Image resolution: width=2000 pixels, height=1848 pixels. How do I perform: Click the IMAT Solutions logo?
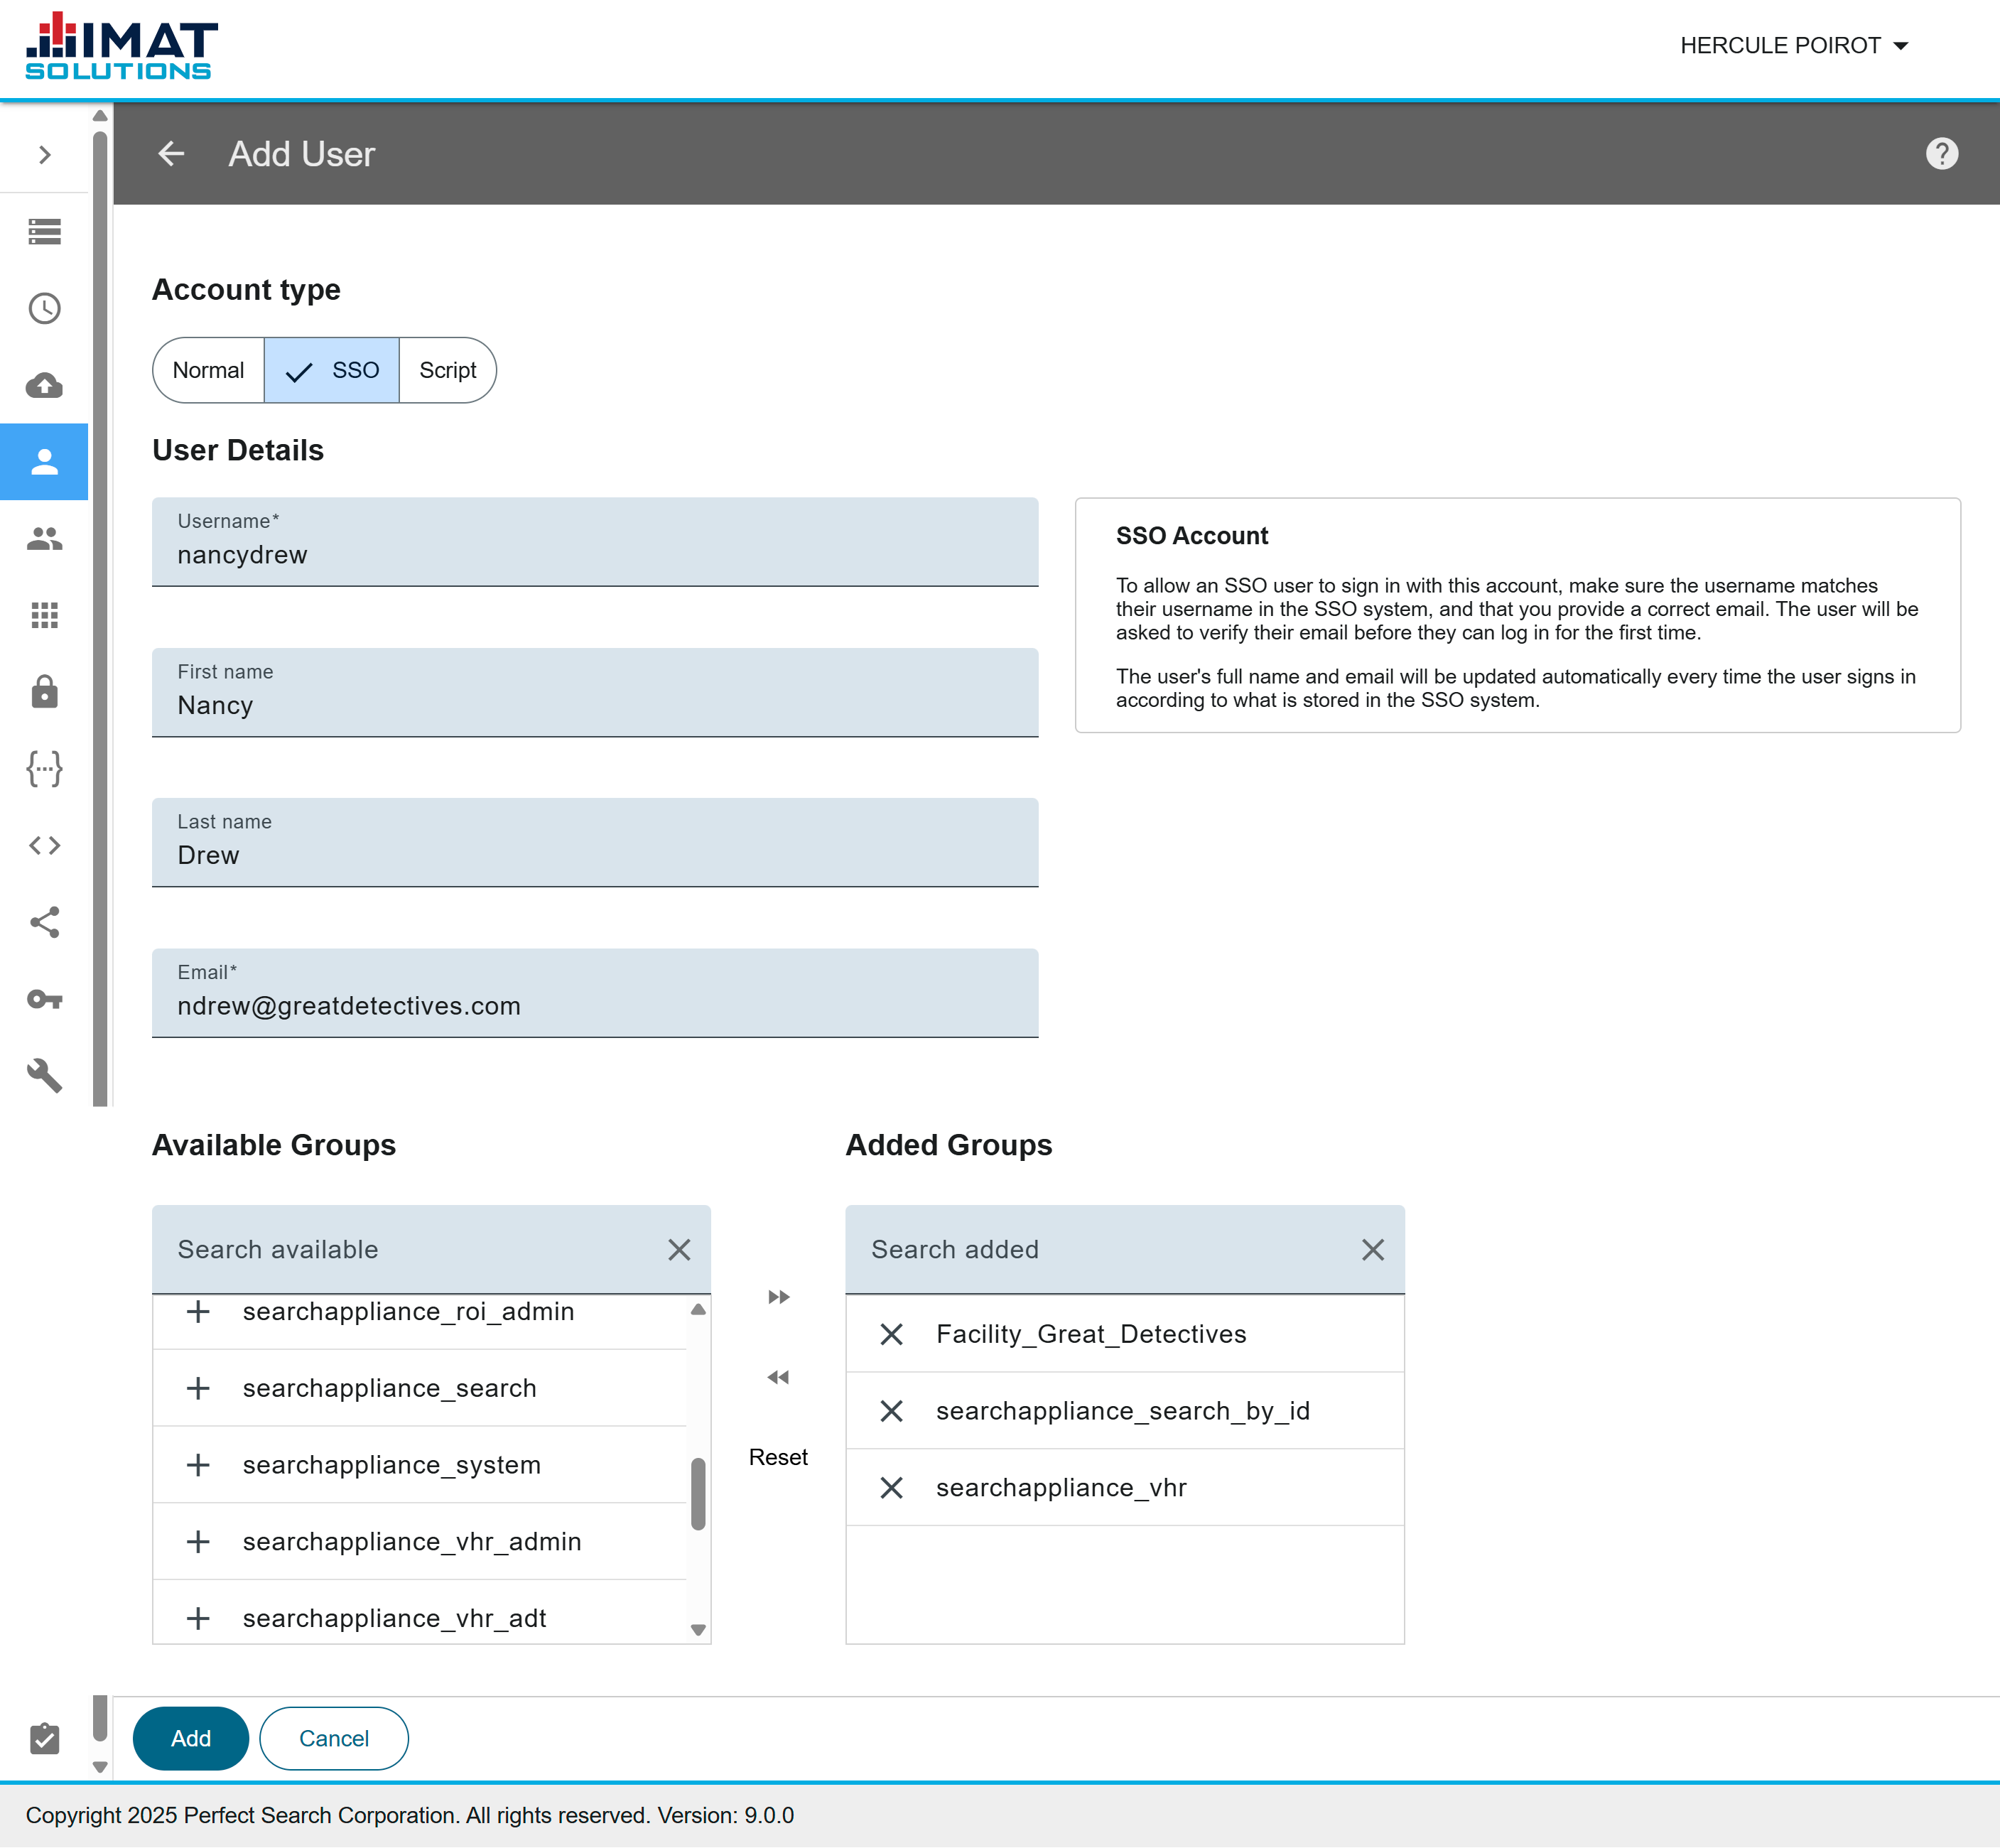point(121,47)
